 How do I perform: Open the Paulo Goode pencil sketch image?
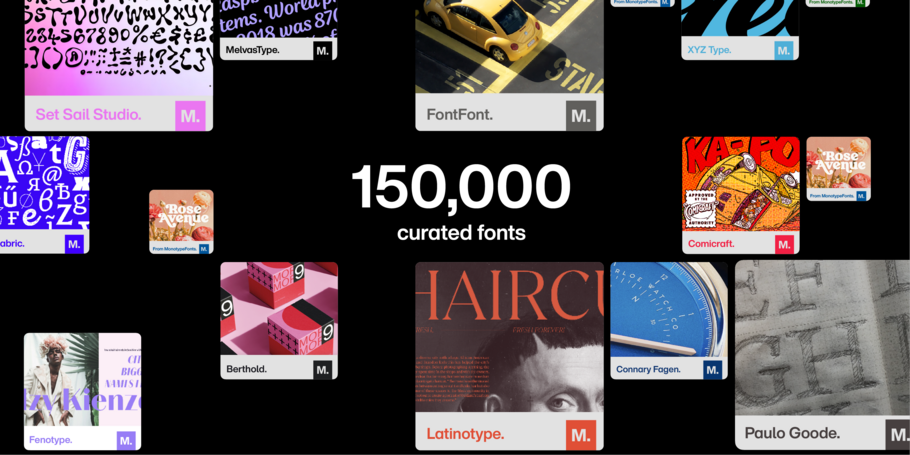tap(822, 338)
